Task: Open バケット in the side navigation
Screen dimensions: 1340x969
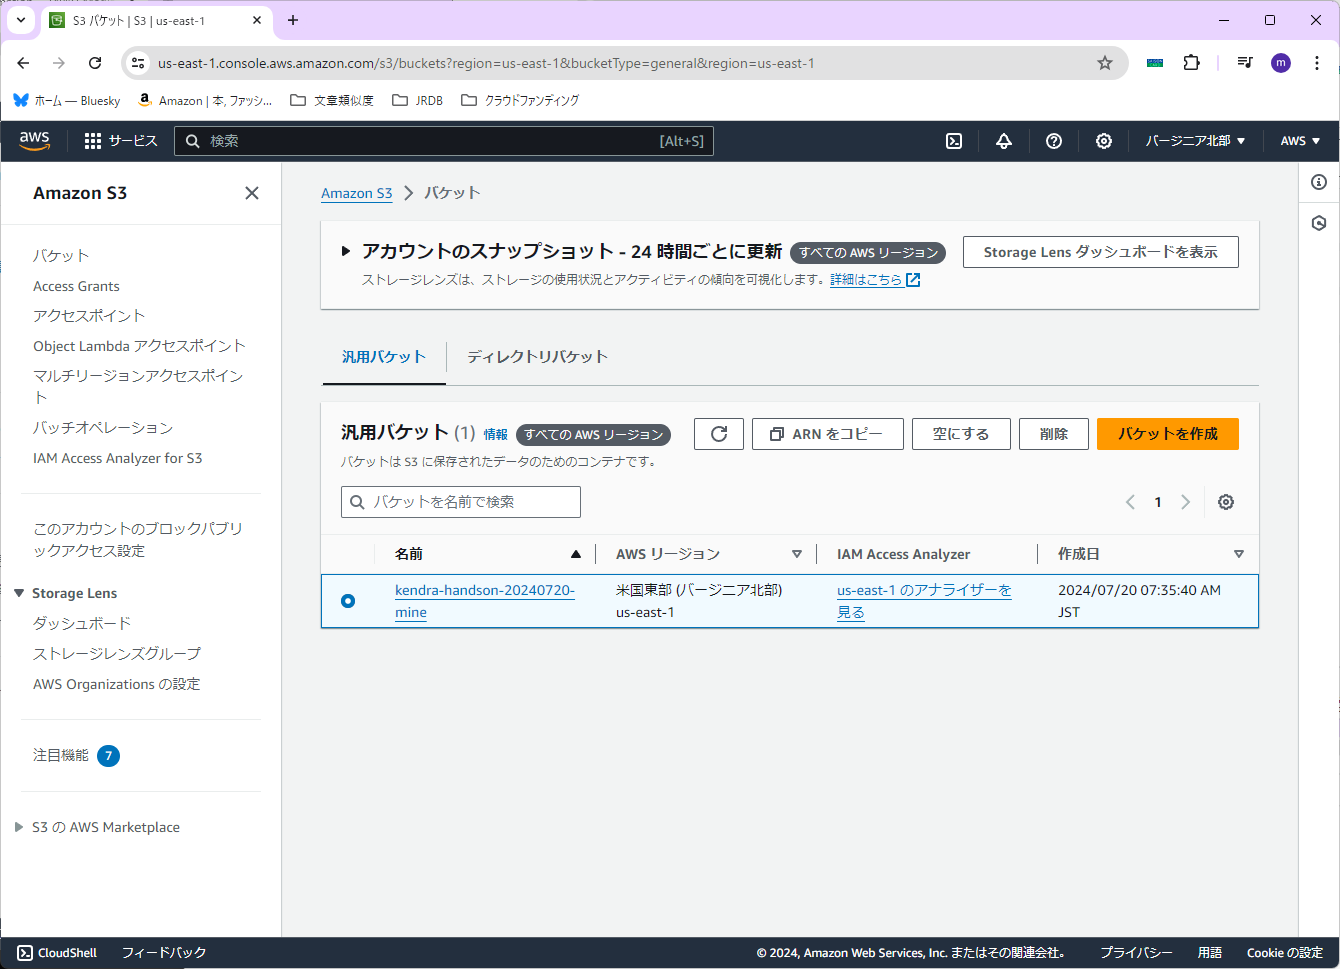Action: pyautogui.click(x=61, y=256)
